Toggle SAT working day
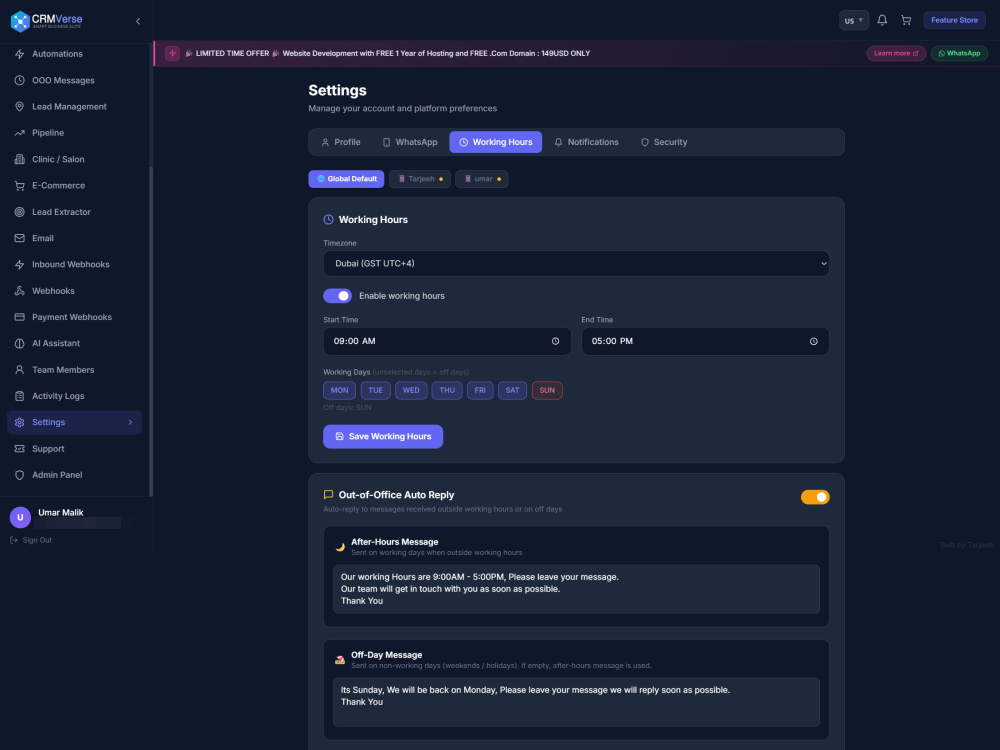The width and height of the screenshot is (1000, 750). [x=513, y=390]
